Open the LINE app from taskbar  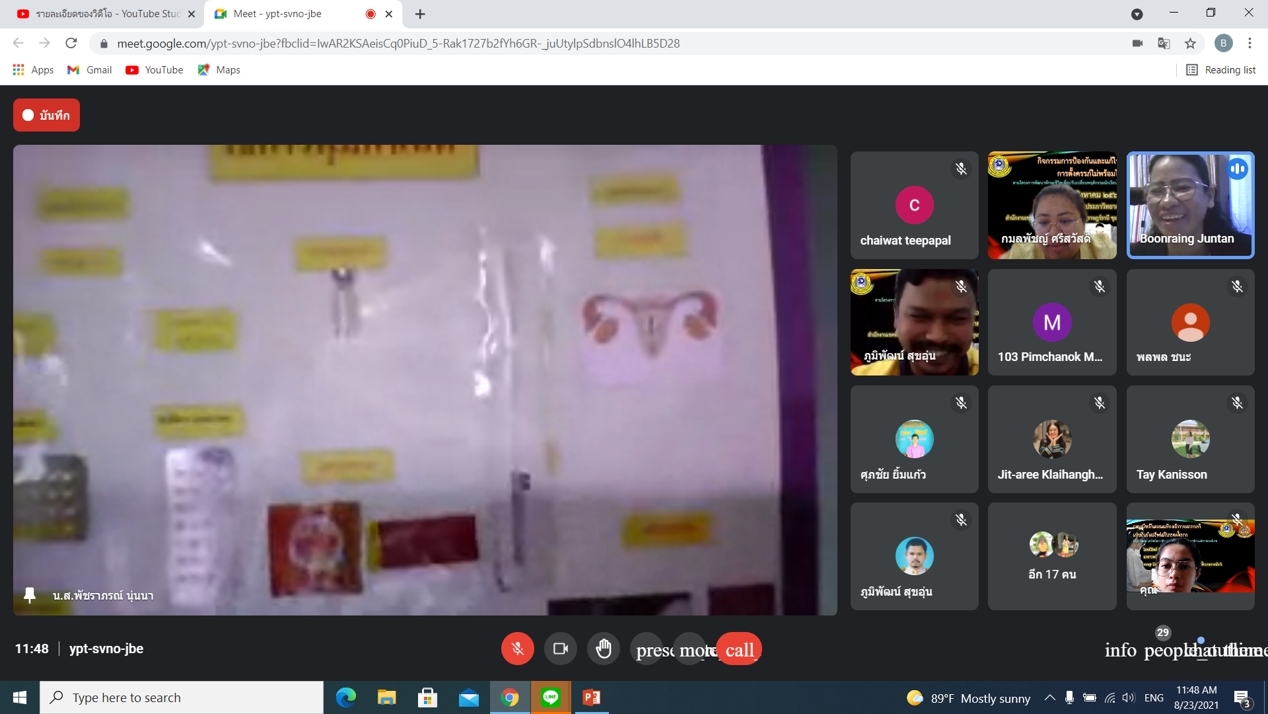551,697
